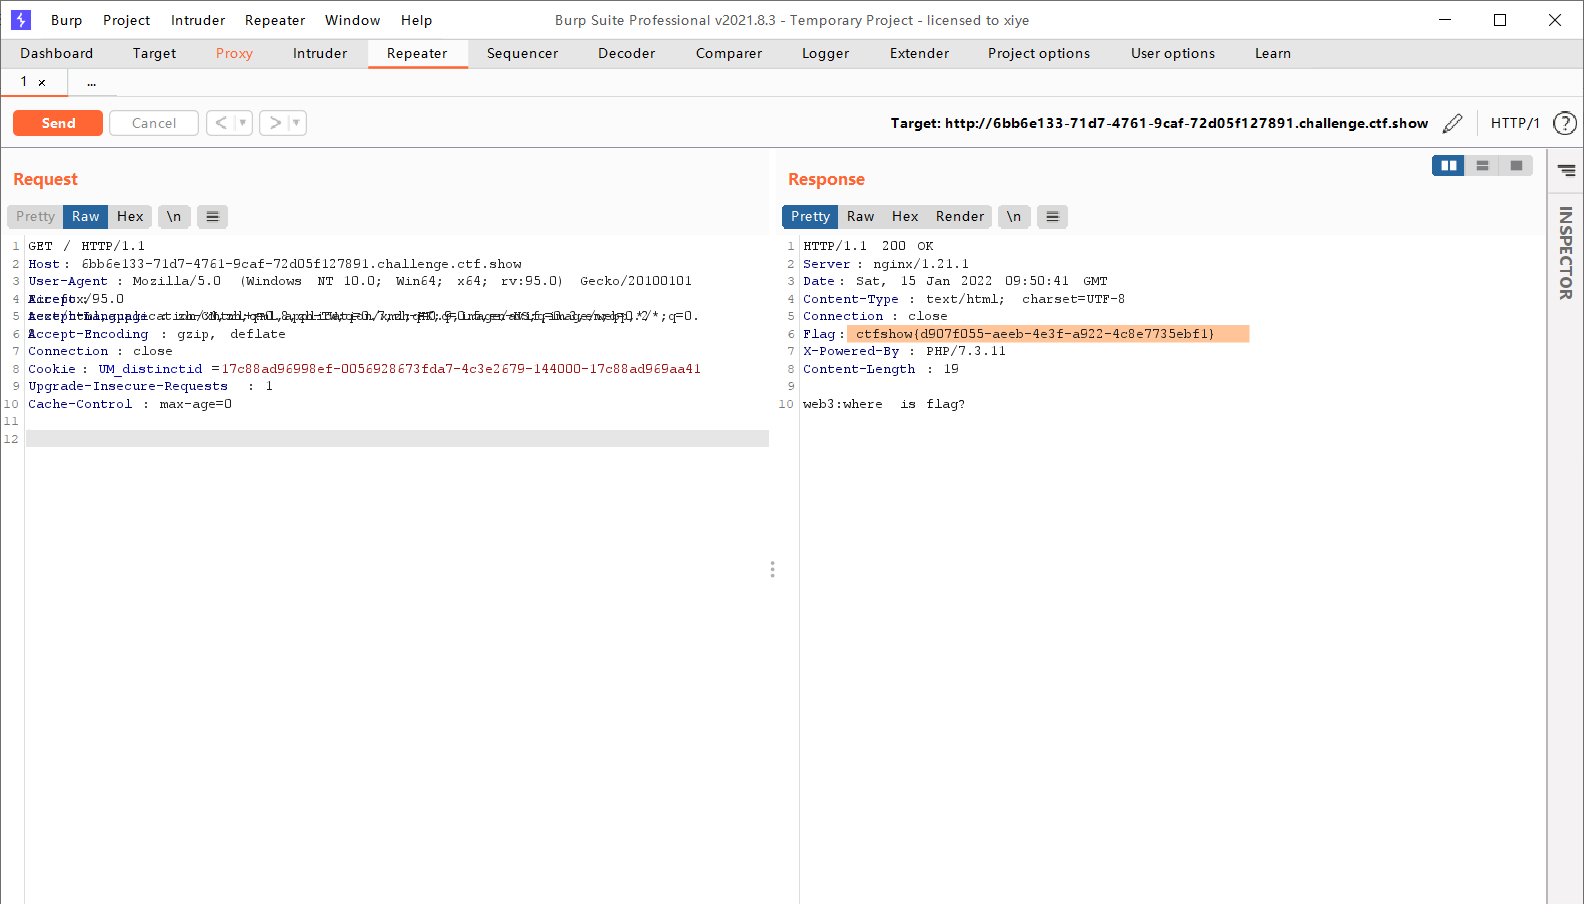Open the INSPECTOR side panel label
1584x904 pixels.
pos(1566,253)
